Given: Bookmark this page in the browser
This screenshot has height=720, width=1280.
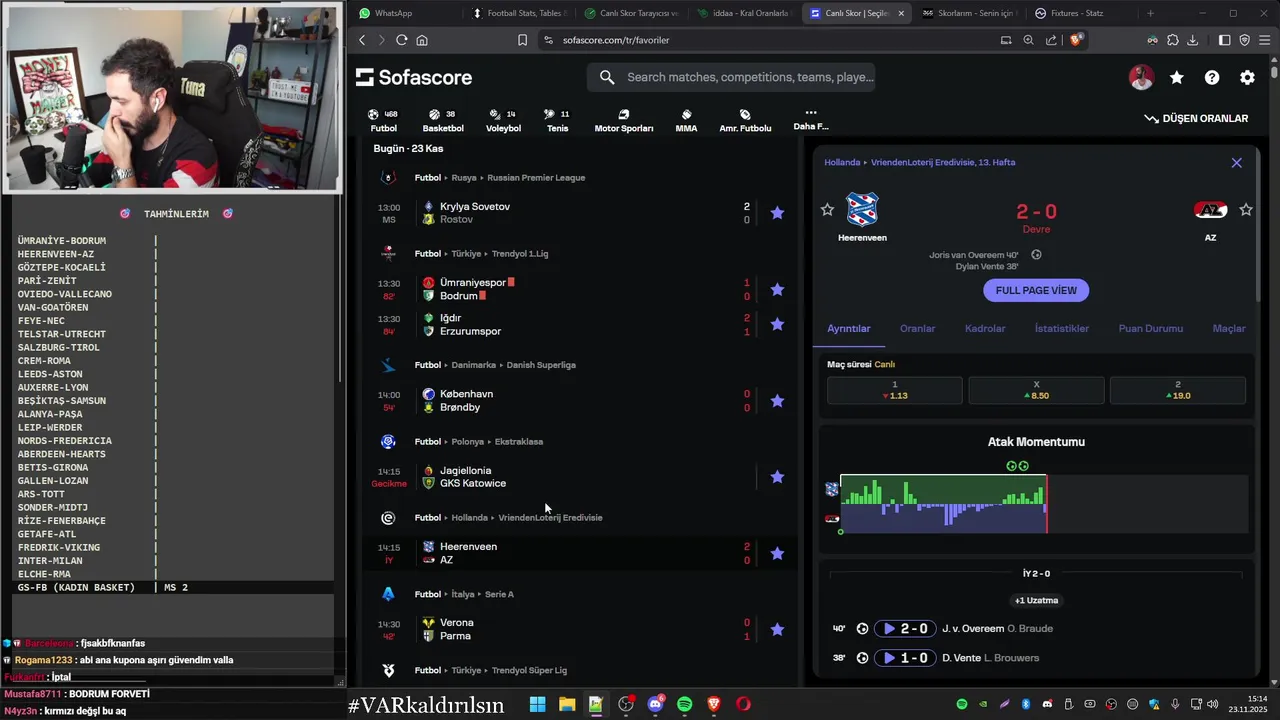Looking at the screenshot, I should click(x=522, y=40).
